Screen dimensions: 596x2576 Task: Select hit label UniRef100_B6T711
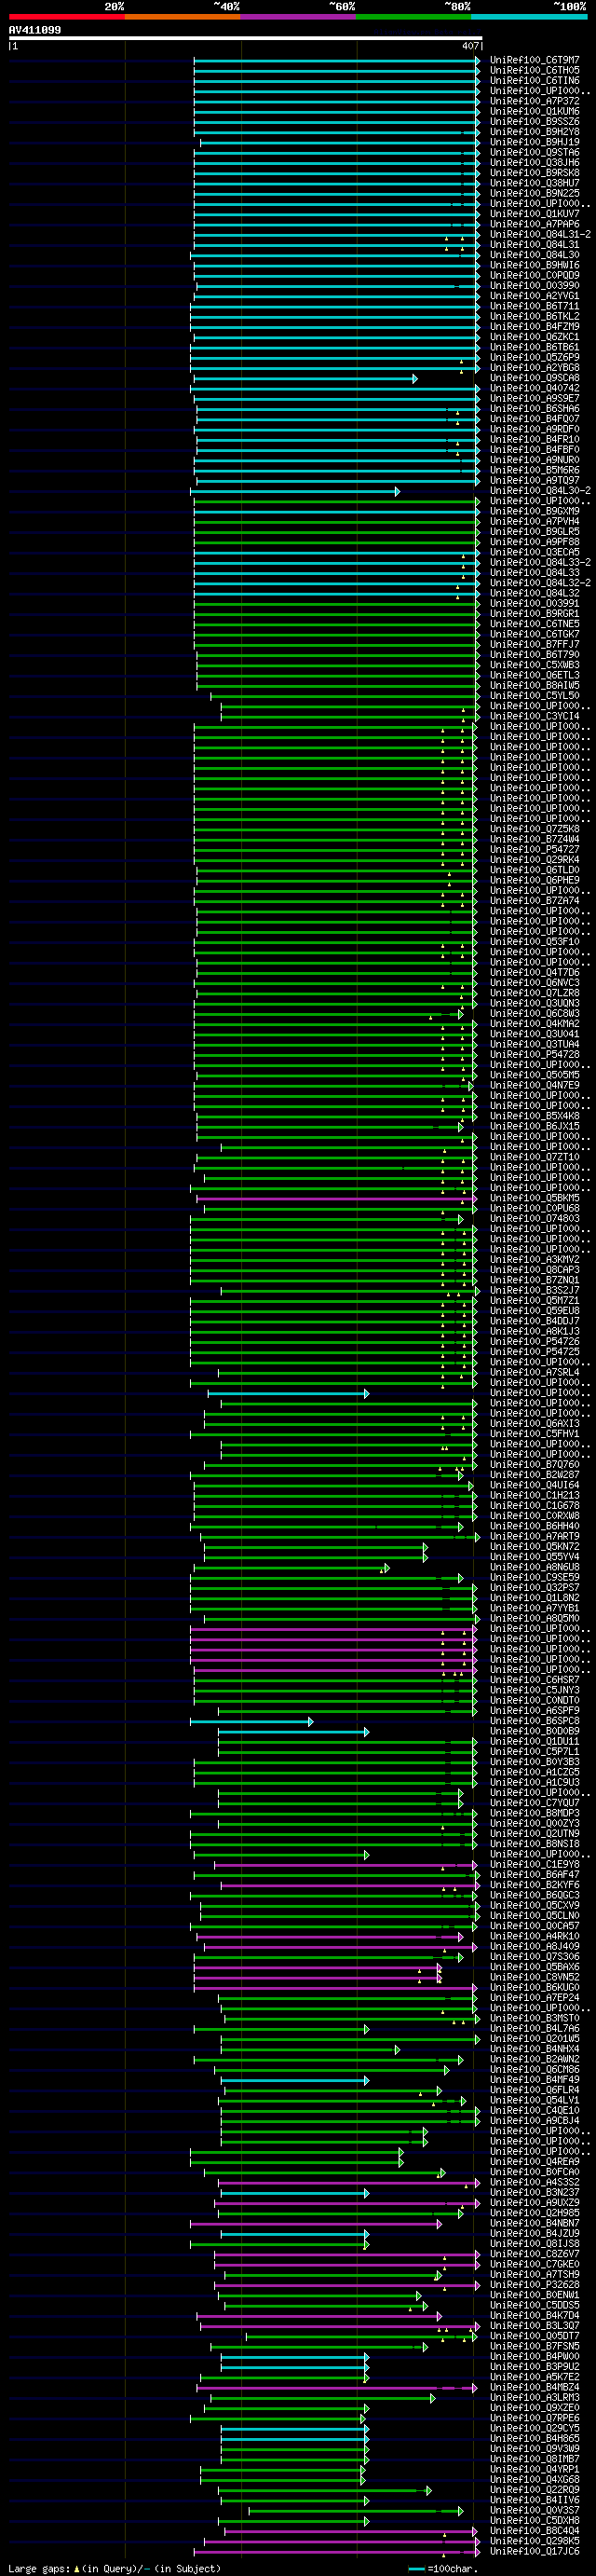click(534, 306)
